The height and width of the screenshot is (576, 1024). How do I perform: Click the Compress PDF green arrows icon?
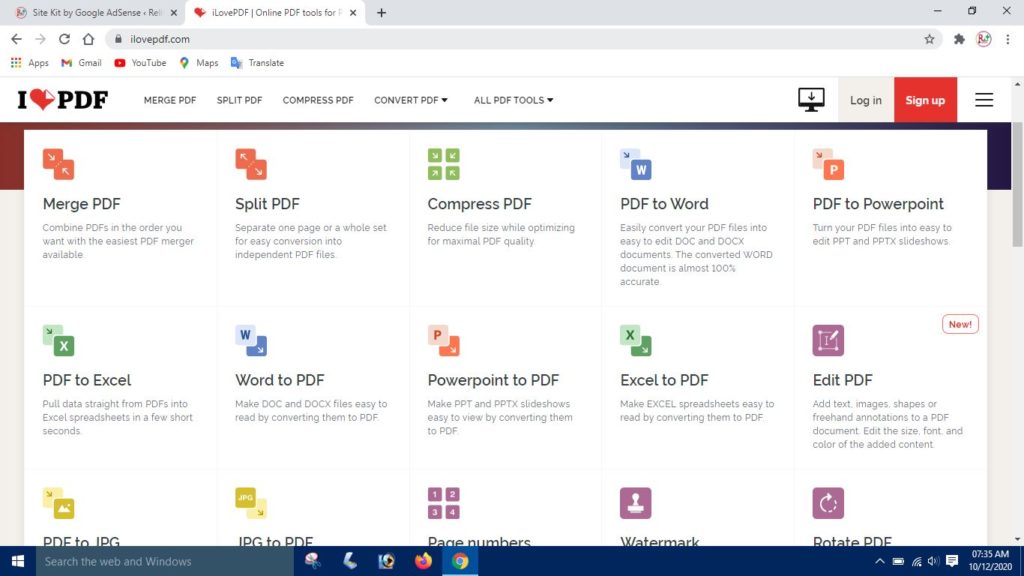[443, 164]
